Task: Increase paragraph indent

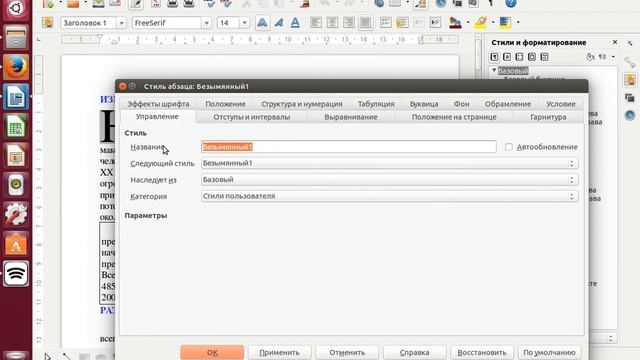Action: pos(436,22)
